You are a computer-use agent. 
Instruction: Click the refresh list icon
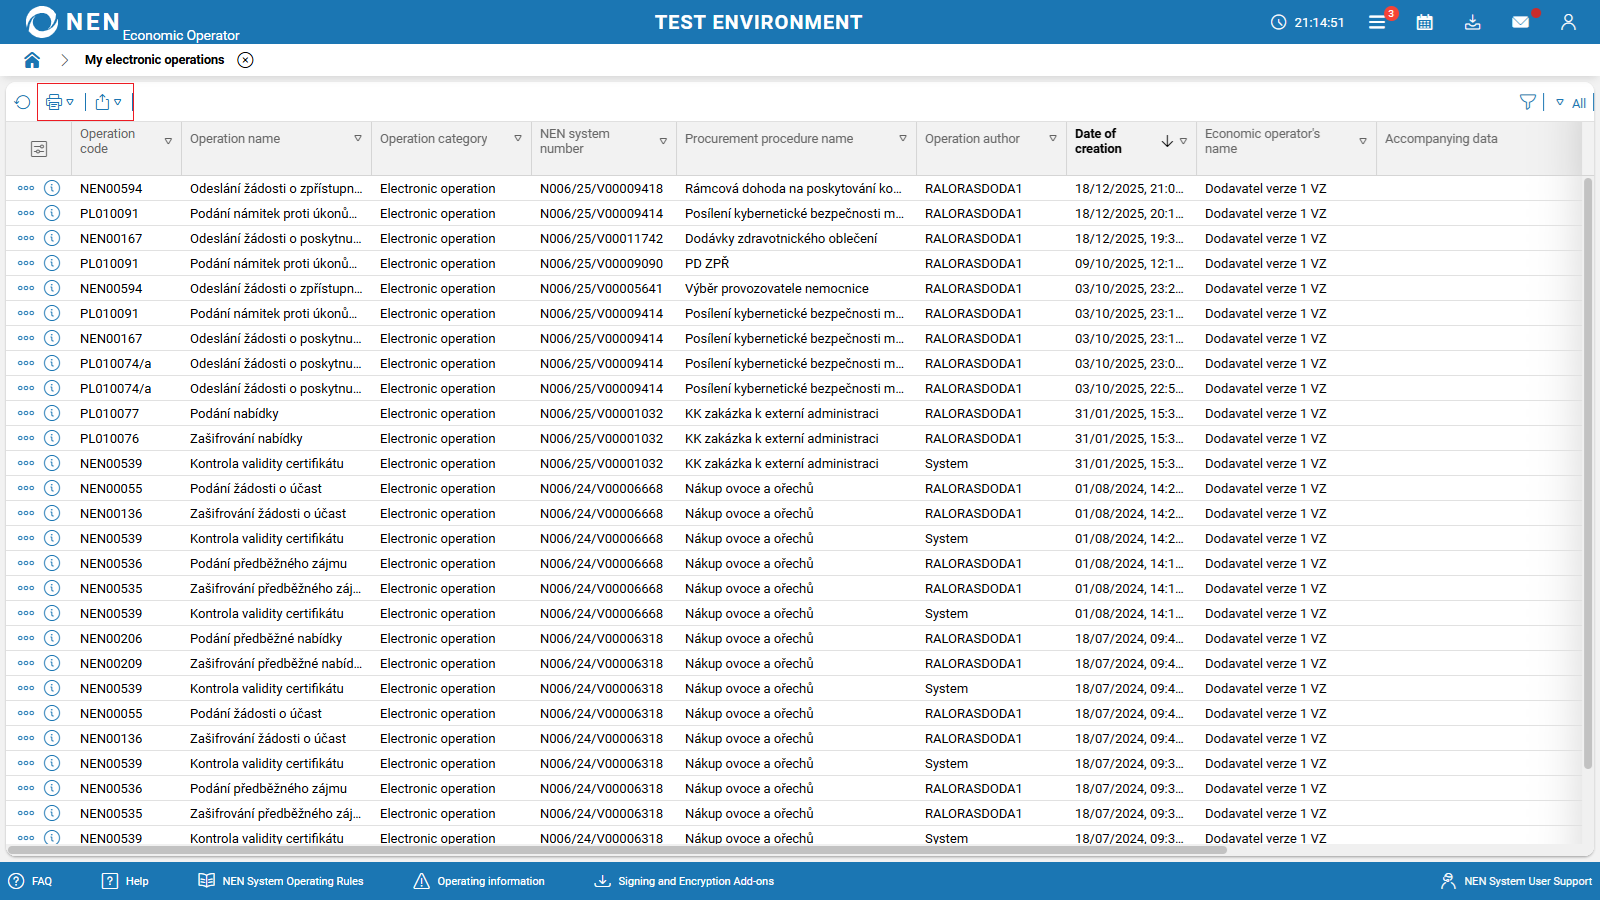pyautogui.click(x=22, y=102)
